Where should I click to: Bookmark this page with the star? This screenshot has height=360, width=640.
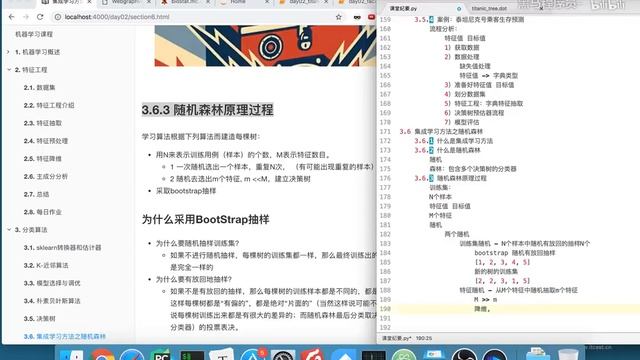tap(338, 17)
